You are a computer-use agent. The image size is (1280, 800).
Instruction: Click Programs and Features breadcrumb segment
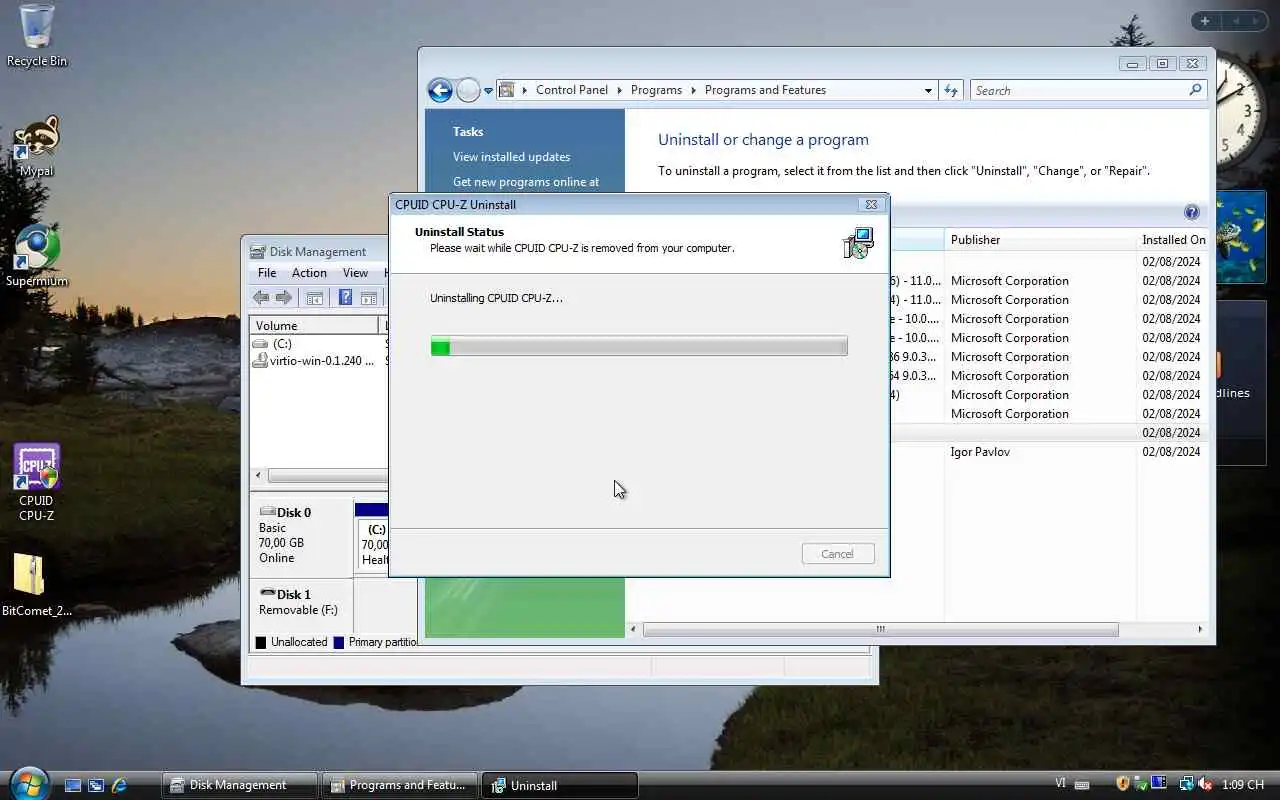click(765, 90)
